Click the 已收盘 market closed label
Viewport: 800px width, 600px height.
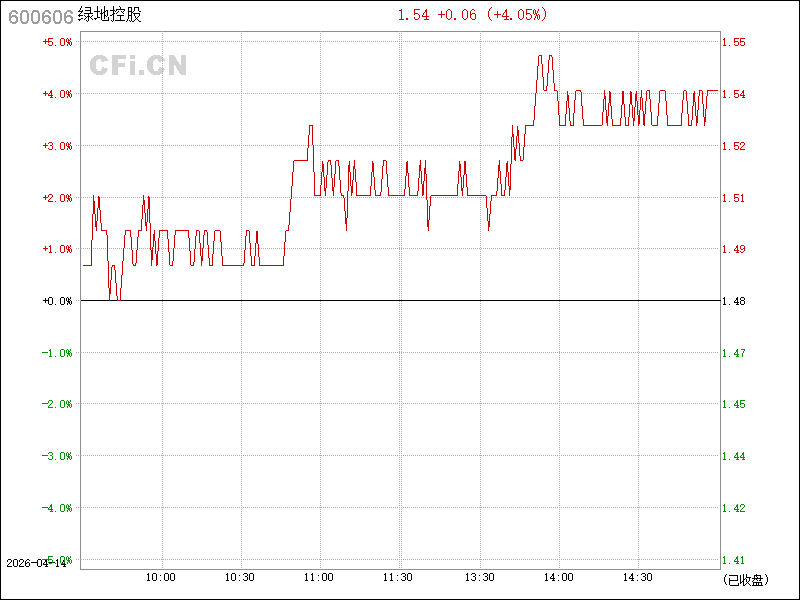point(744,579)
